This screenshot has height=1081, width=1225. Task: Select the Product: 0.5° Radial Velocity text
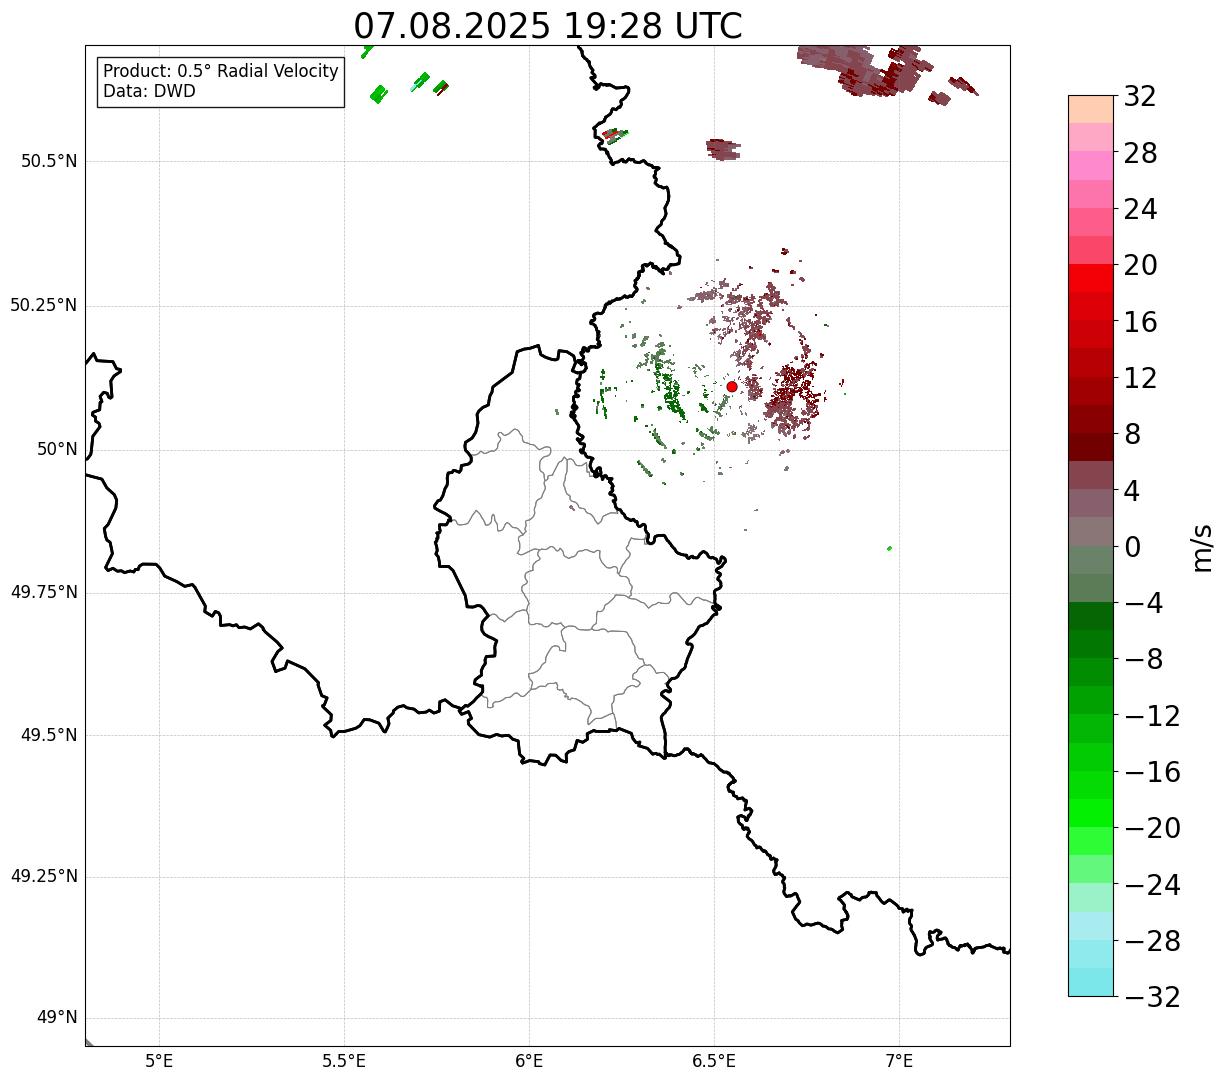click(221, 72)
